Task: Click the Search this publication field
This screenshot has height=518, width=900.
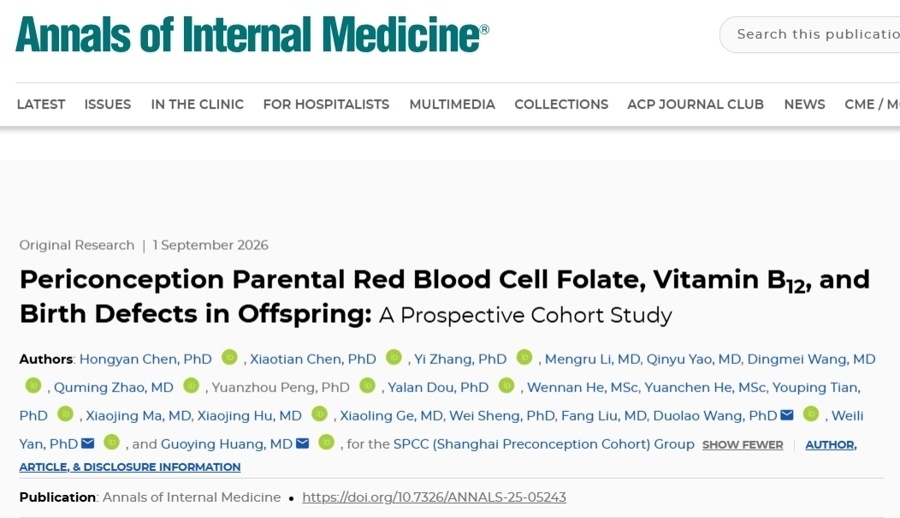Action: (x=809, y=34)
